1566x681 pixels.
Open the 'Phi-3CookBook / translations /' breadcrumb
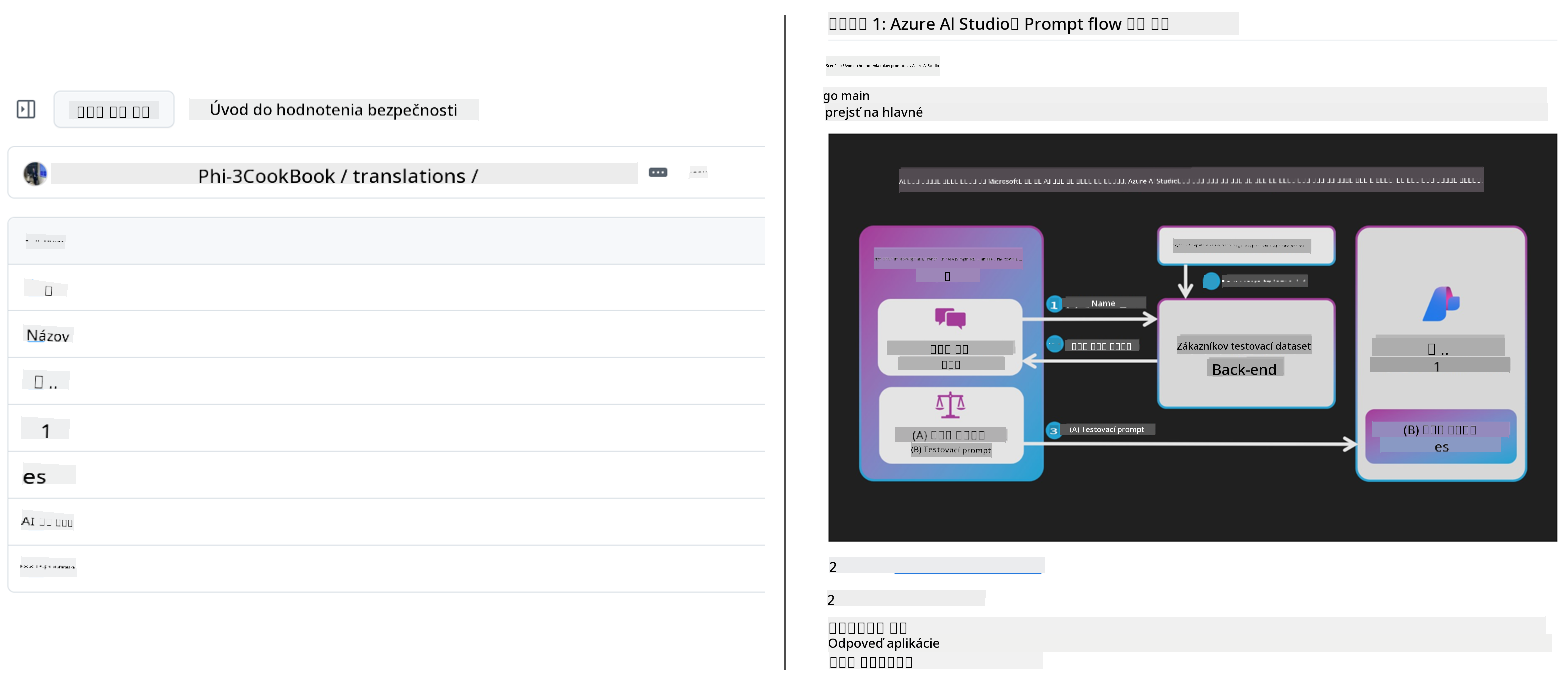pyautogui.click(x=338, y=176)
